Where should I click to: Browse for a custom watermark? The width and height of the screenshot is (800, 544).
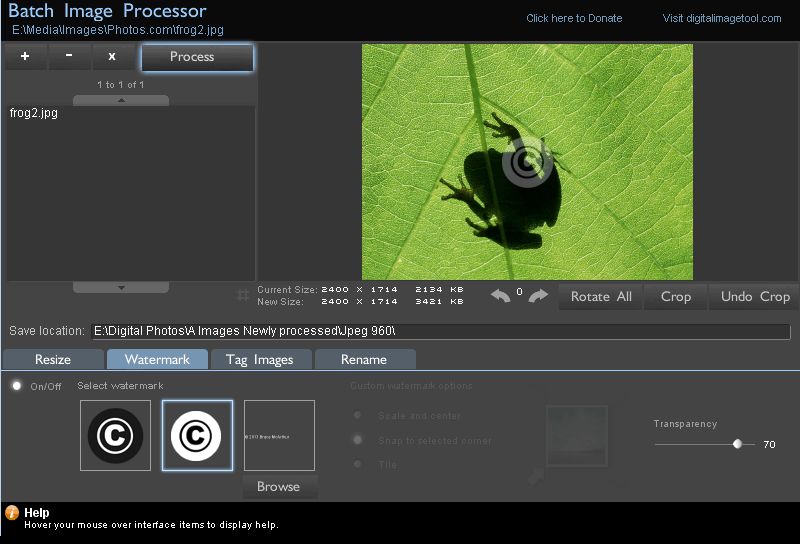pyautogui.click(x=279, y=486)
